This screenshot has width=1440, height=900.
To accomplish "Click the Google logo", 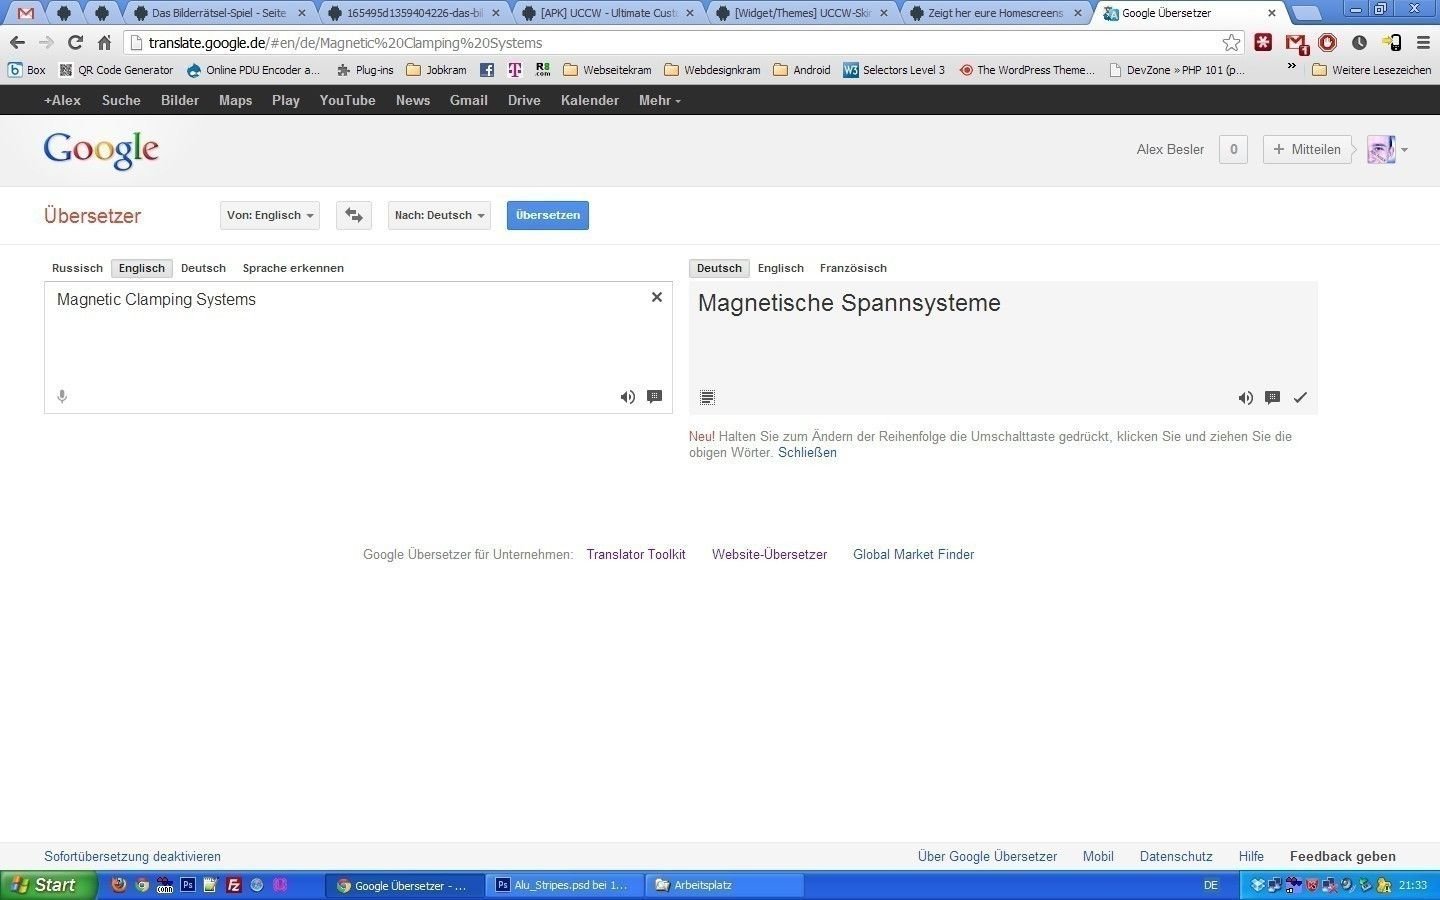I will point(101,150).
